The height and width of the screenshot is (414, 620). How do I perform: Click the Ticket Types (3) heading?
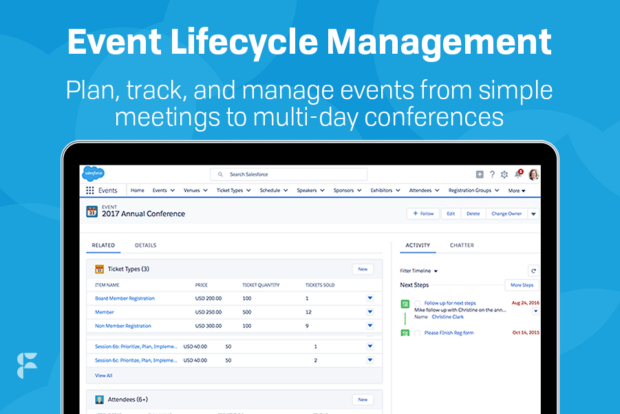coord(129,269)
